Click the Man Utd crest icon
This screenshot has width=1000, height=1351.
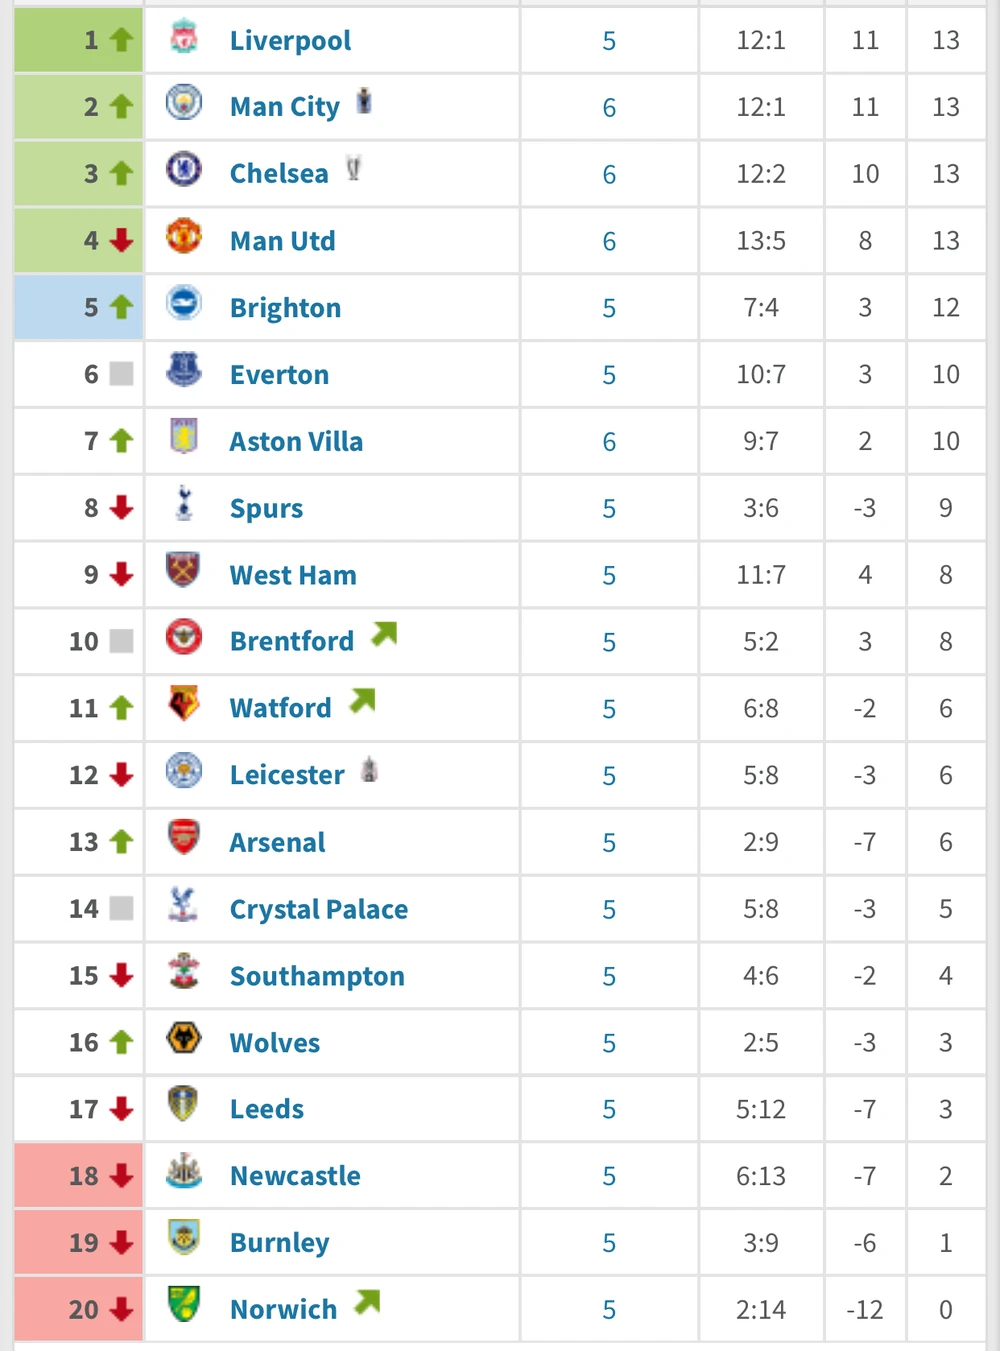pos(184,238)
